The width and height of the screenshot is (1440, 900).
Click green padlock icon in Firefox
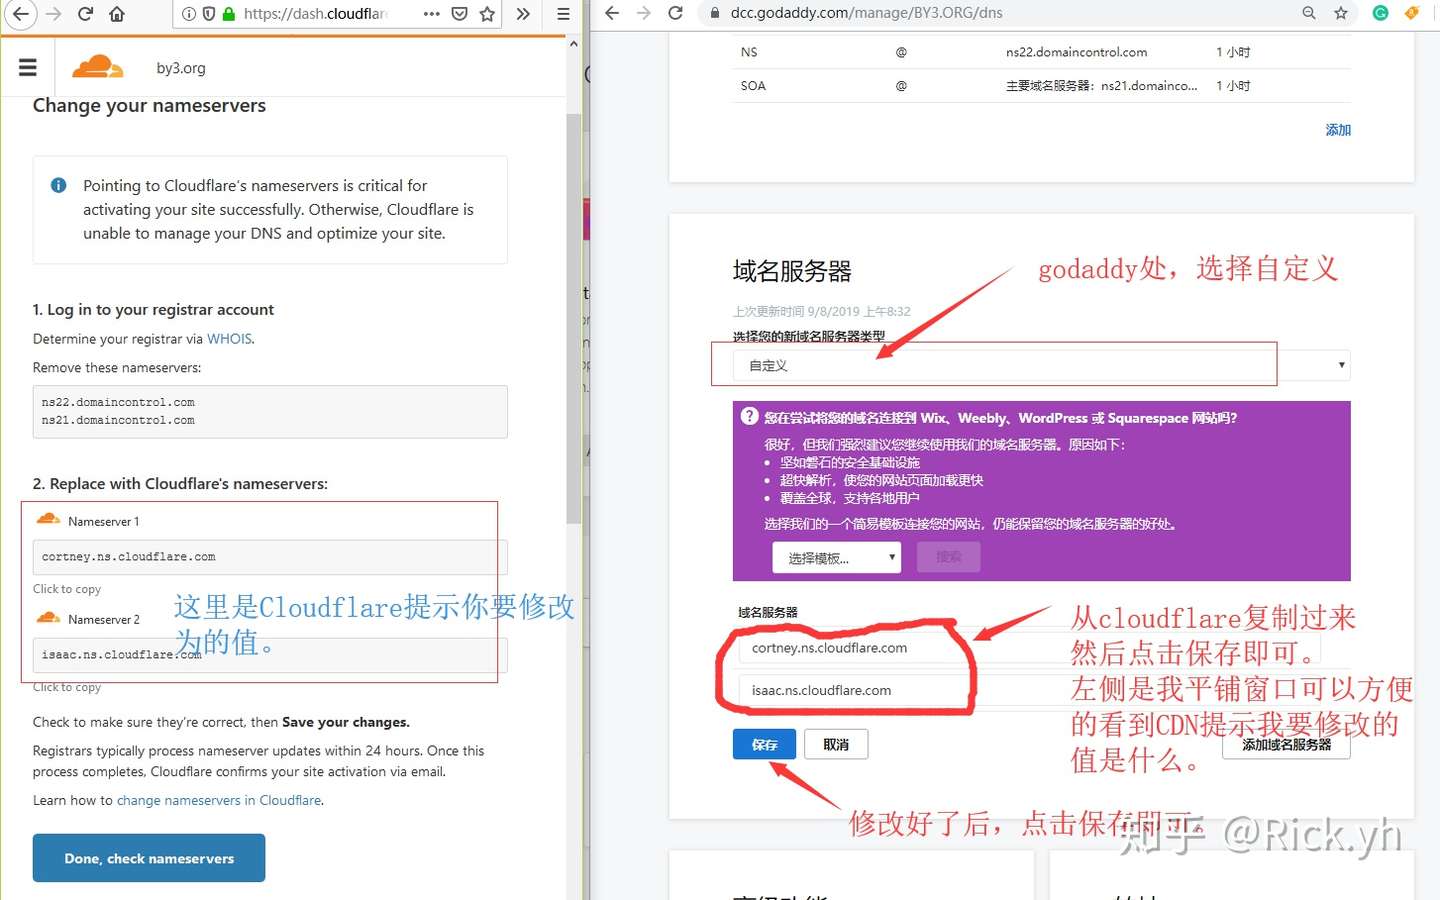tap(228, 14)
